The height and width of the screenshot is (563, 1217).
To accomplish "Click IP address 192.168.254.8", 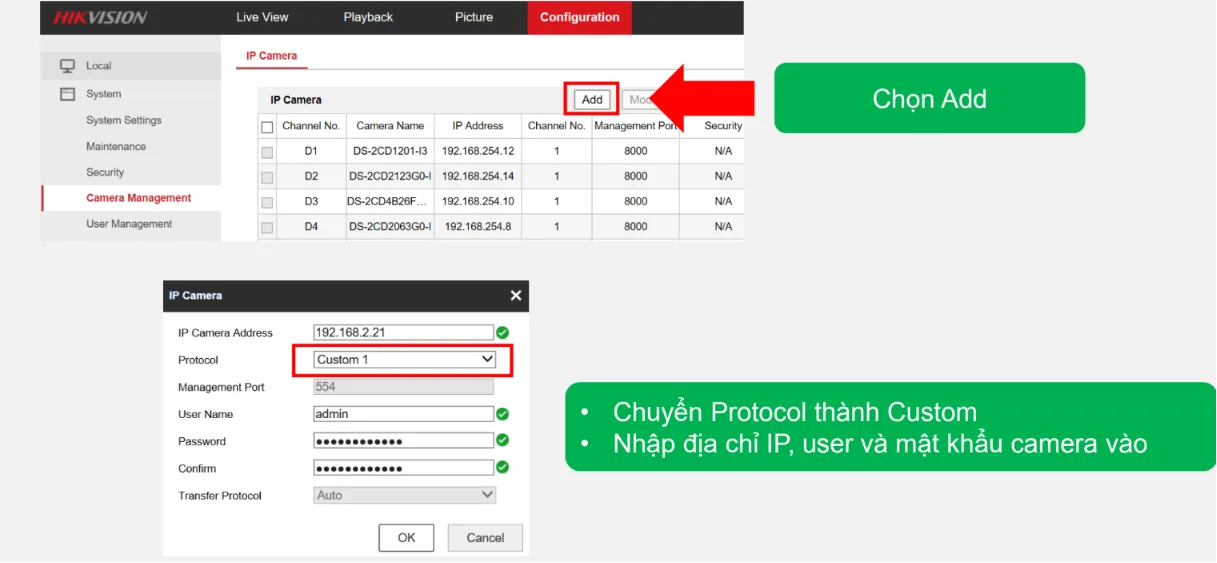I will pyautogui.click(x=478, y=227).
